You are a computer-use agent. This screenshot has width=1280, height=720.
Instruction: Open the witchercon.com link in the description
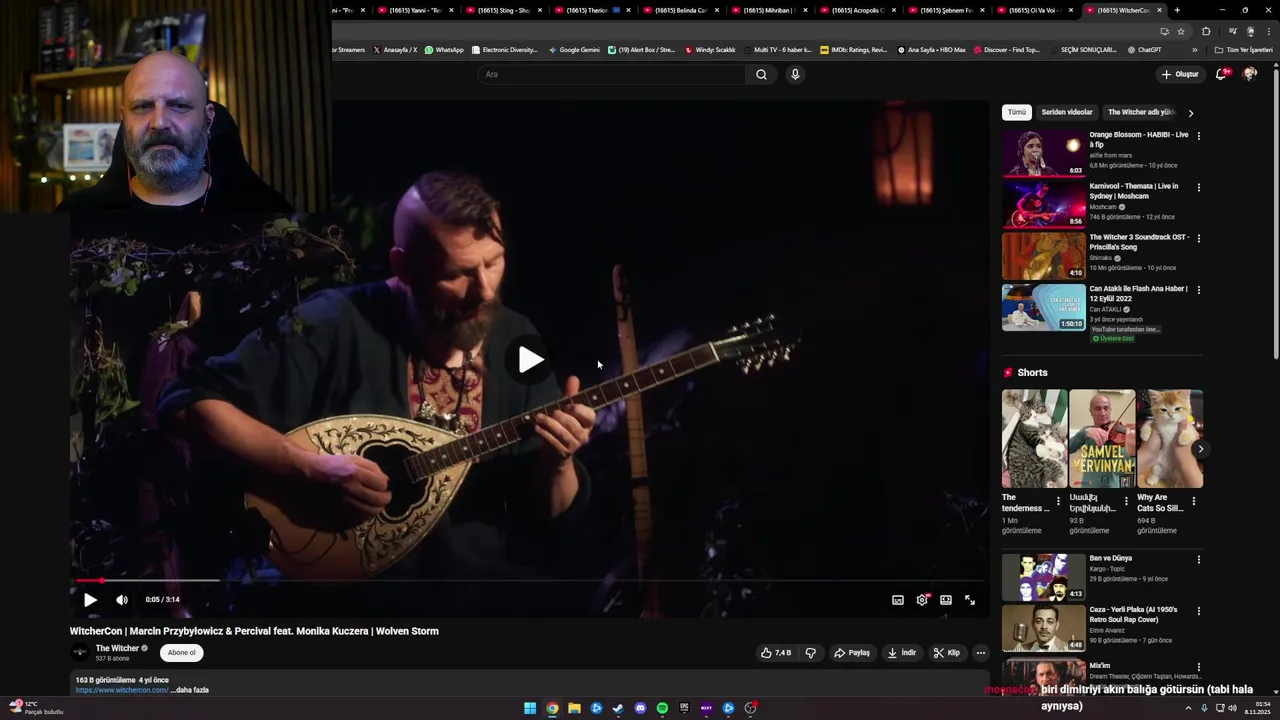(x=122, y=690)
